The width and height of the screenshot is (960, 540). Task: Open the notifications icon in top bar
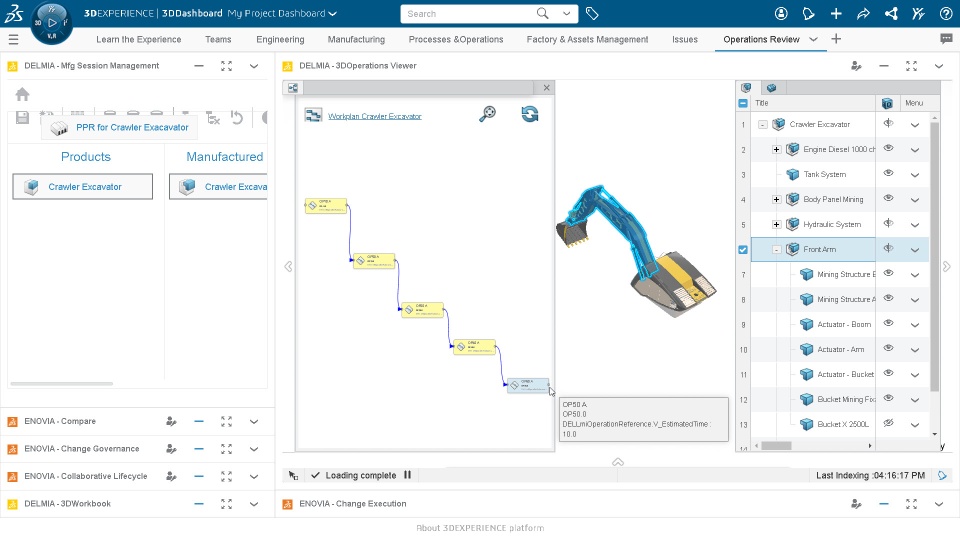point(808,13)
